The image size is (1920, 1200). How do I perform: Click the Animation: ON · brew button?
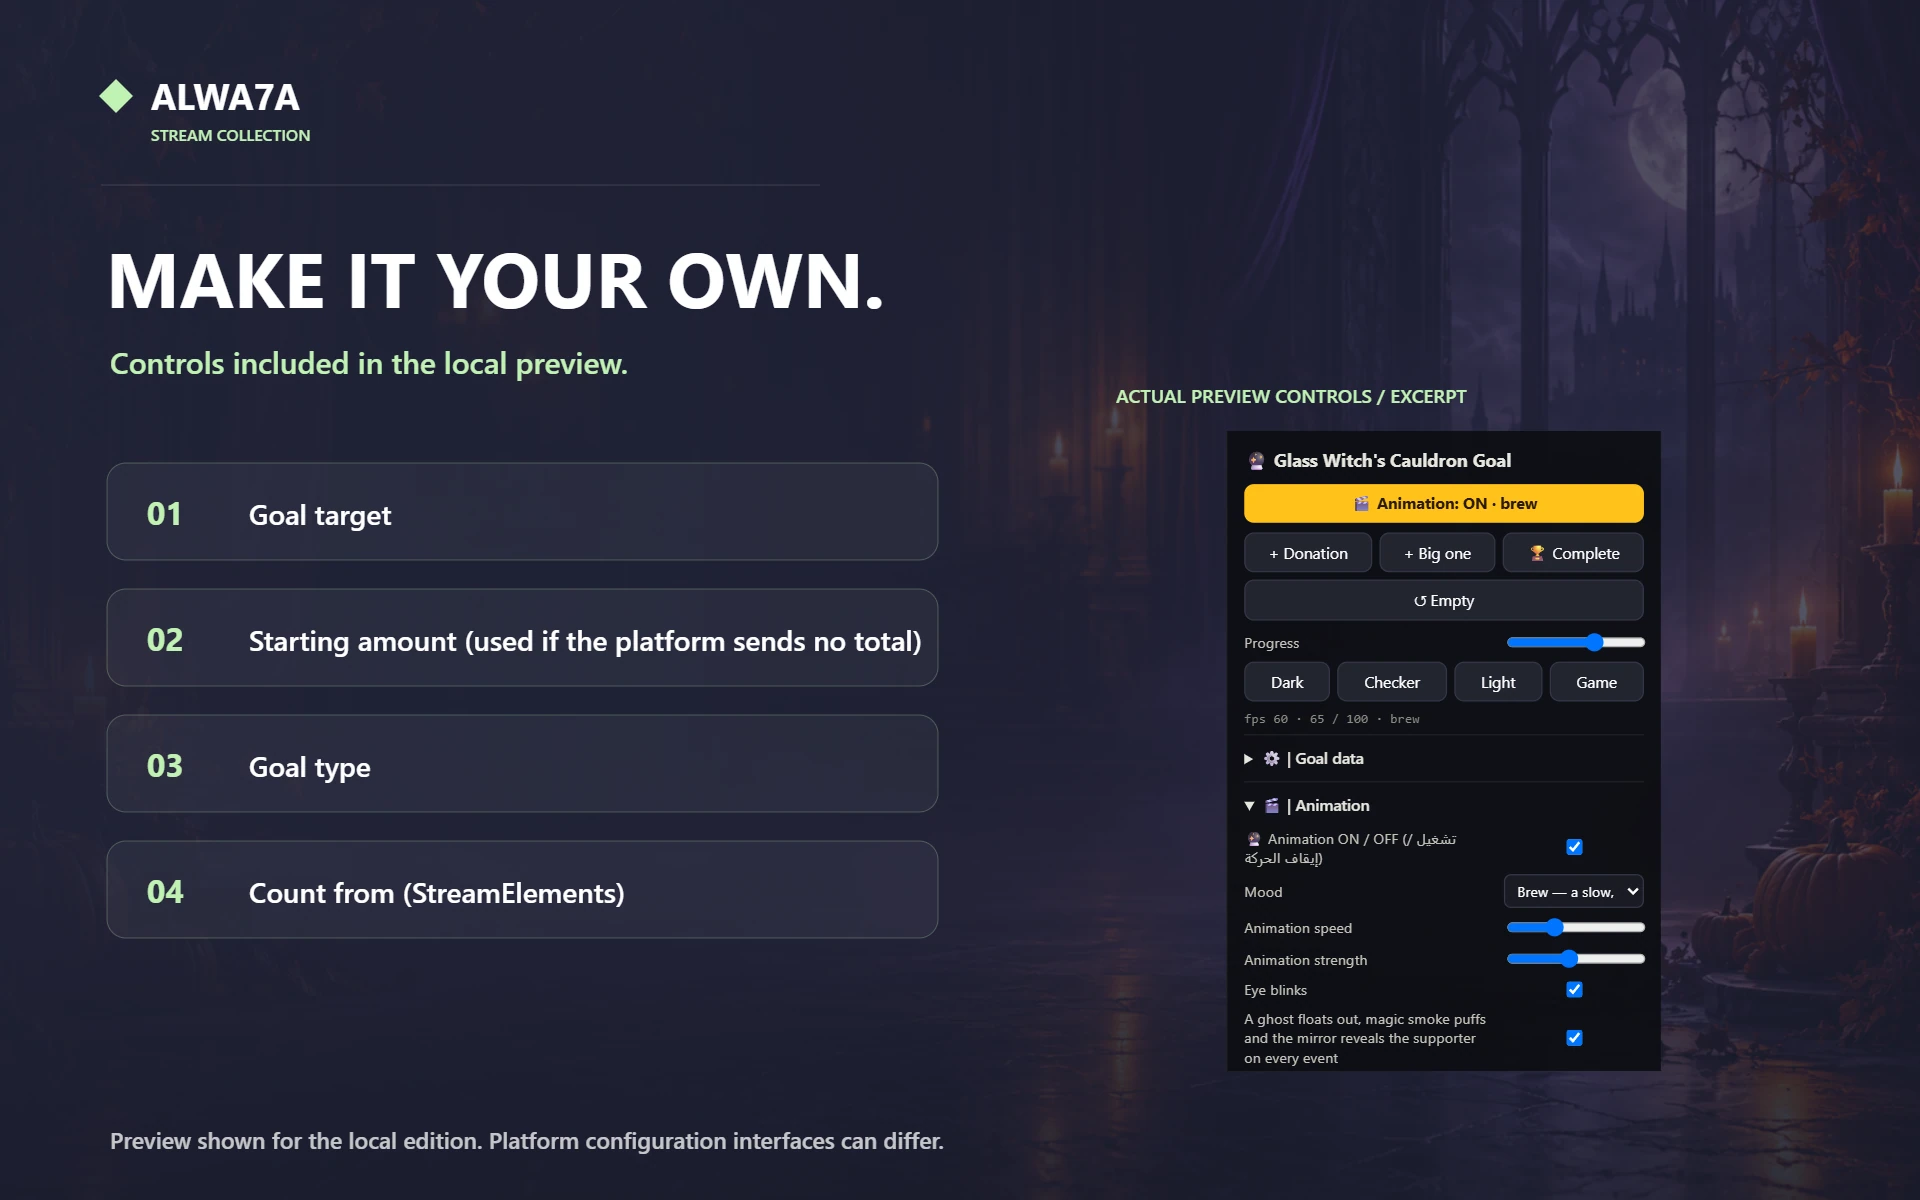coord(1443,504)
